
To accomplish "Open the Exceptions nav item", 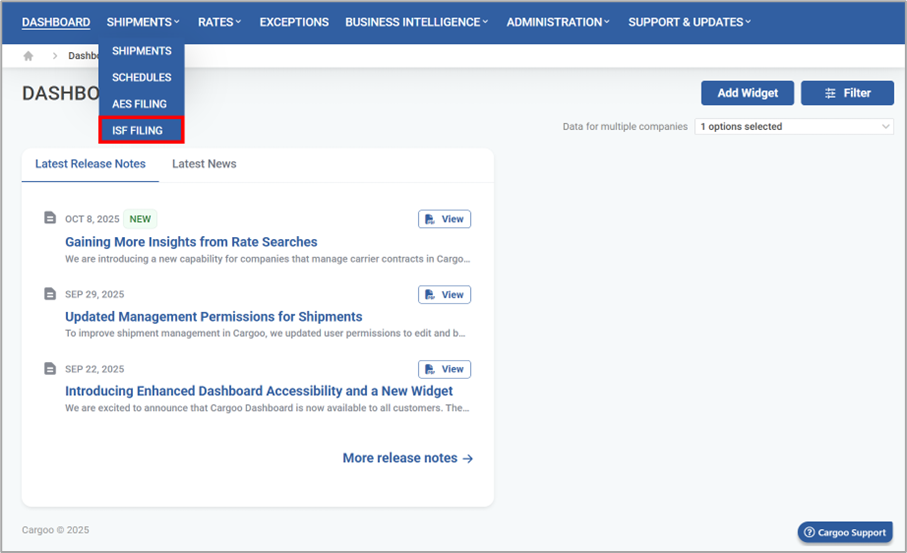I will point(294,22).
